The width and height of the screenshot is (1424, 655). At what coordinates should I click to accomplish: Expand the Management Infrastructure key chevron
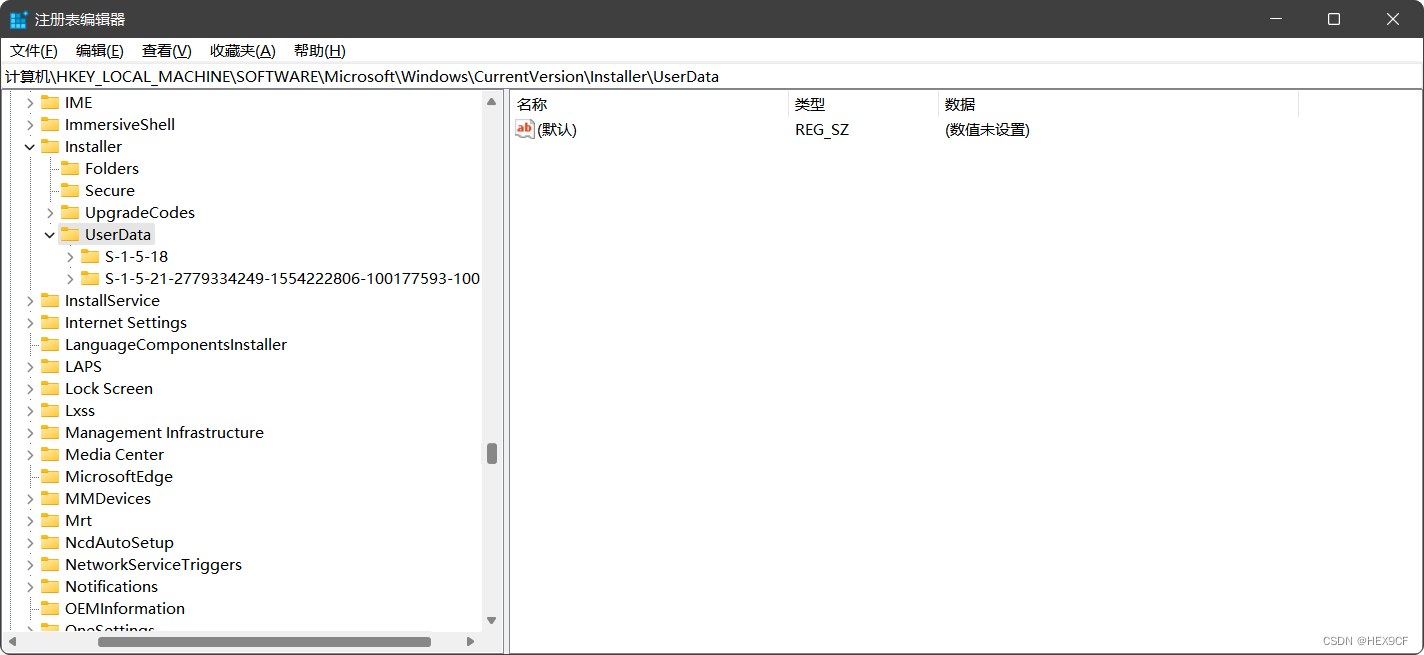[x=30, y=433]
